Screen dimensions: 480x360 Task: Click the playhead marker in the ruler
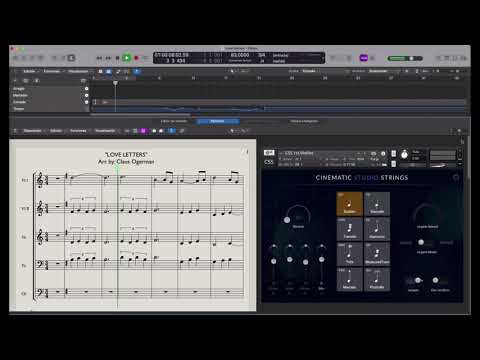click(x=115, y=83)
